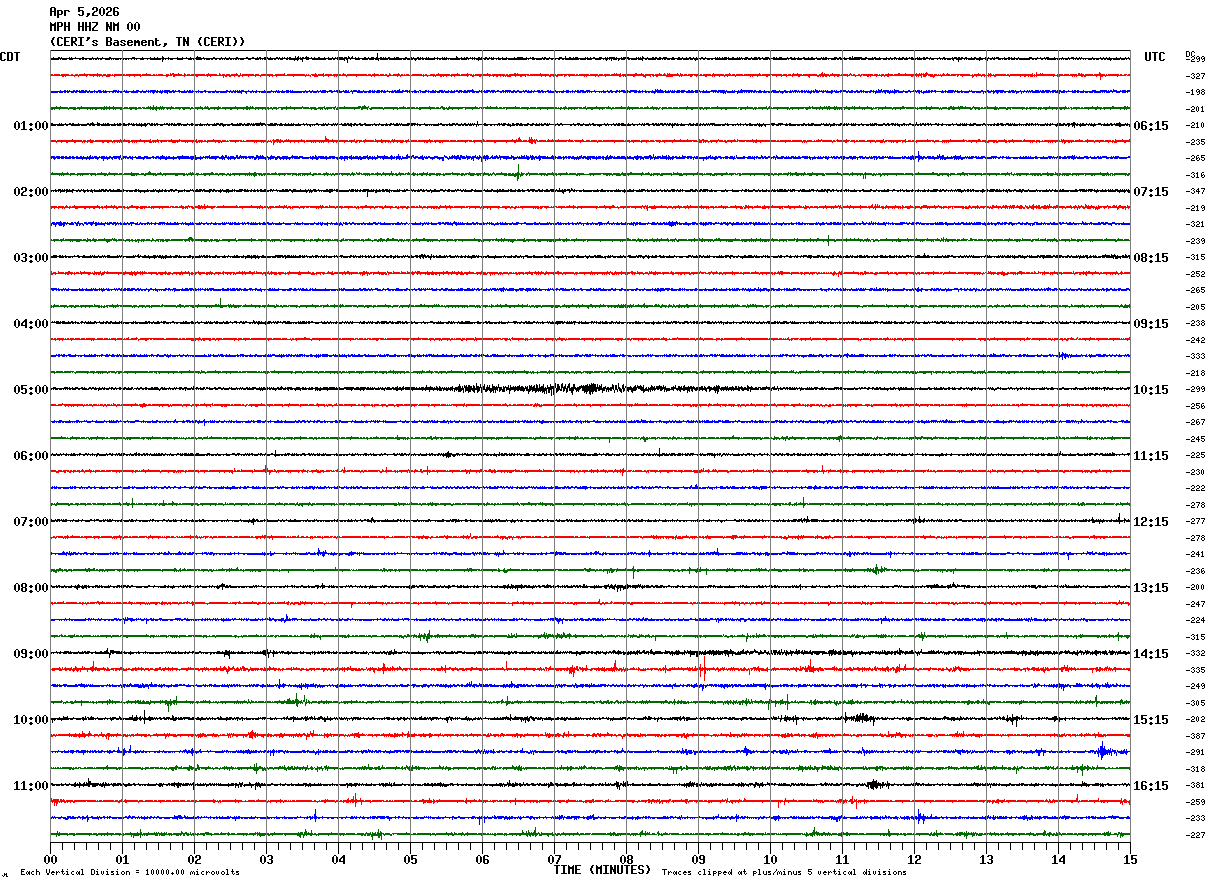Click the bottom-axis minute tick label '07'
Image resolution: width=1210 pixels, height=886 pixels.
(554, 859)
